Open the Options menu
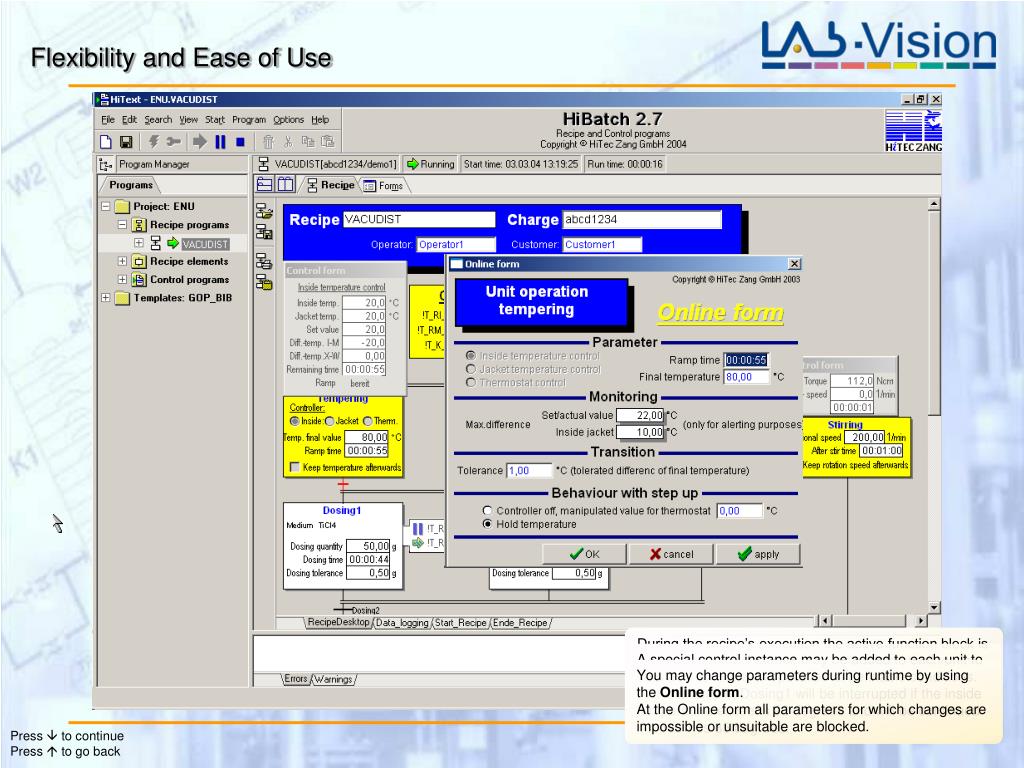 coord(289,120)
